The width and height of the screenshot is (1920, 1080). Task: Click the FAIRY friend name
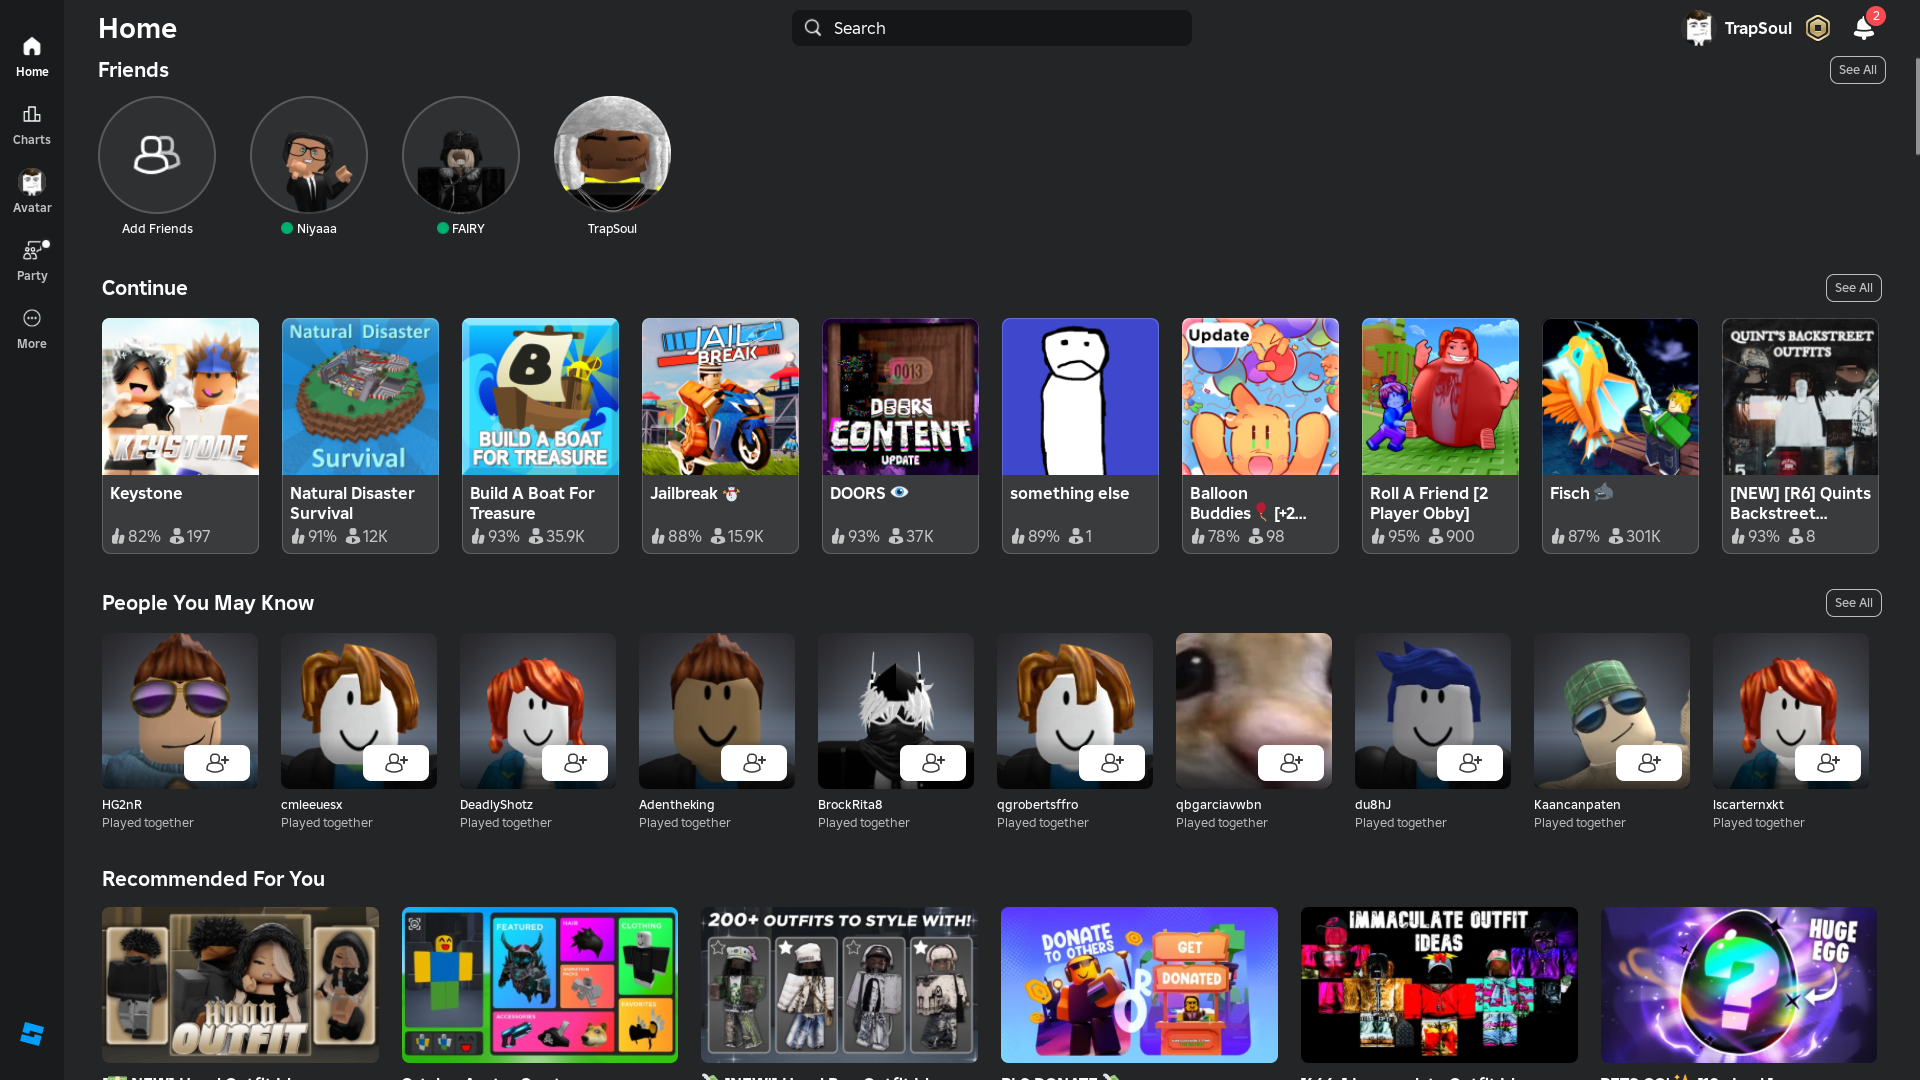click(468, 229)
